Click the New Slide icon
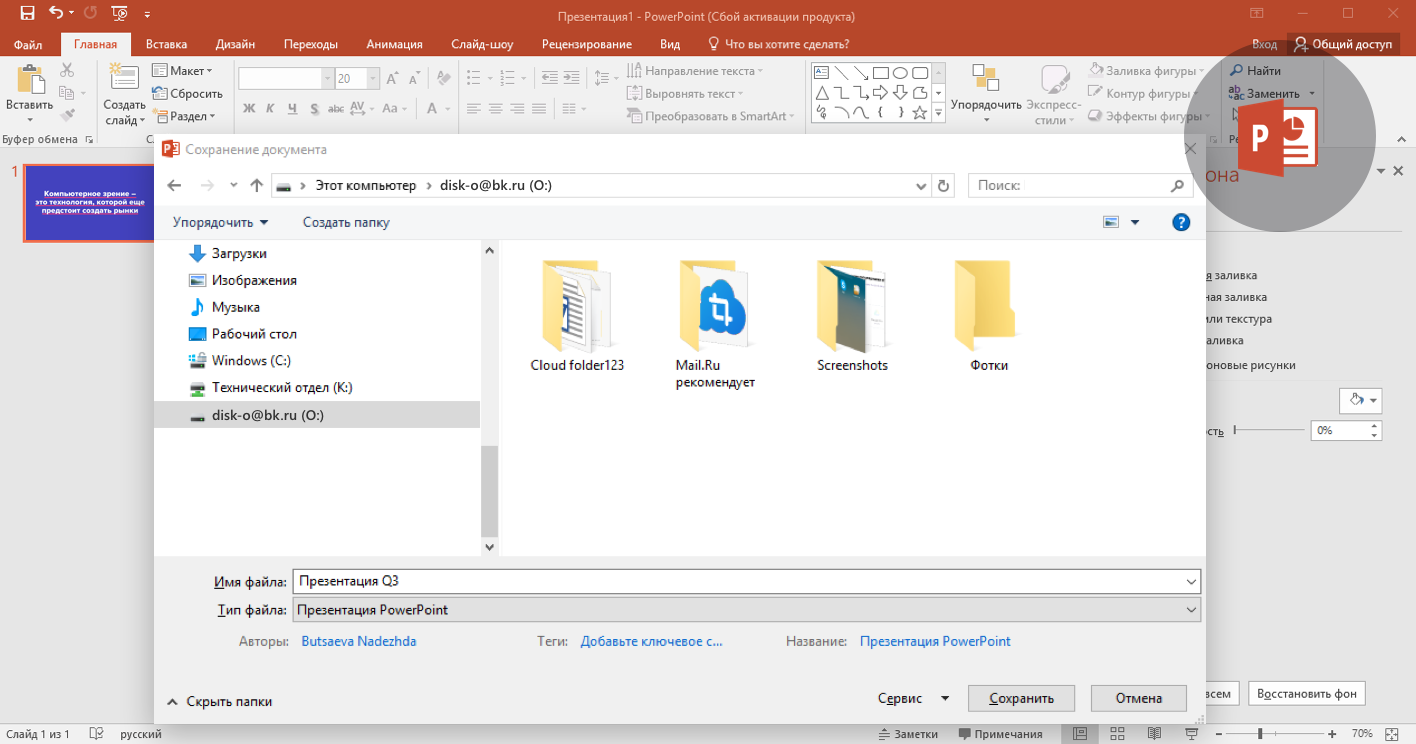1416x744 pixels. pos(124,79)
